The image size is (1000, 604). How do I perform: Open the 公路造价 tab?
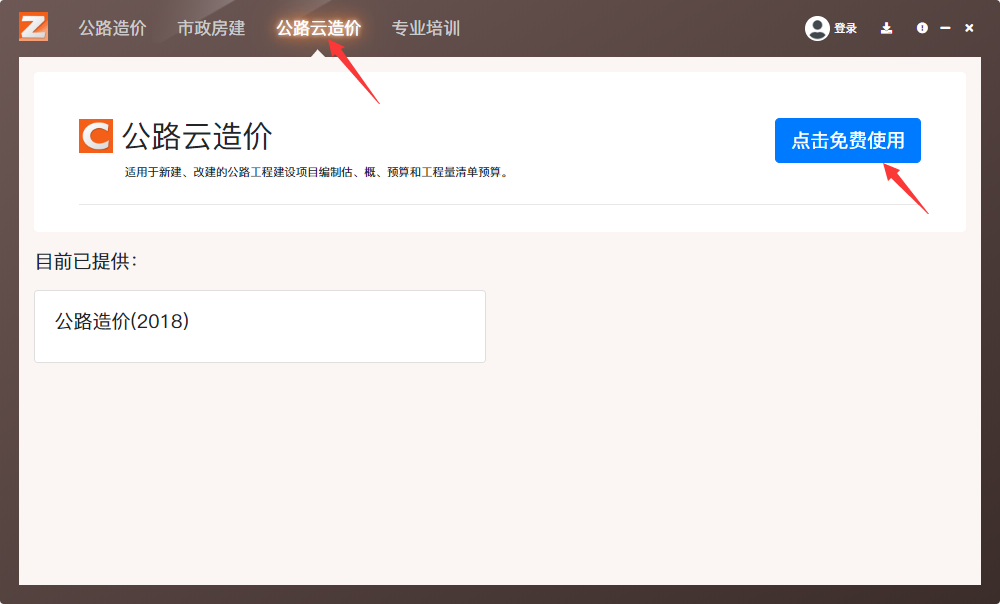(112, 28)
